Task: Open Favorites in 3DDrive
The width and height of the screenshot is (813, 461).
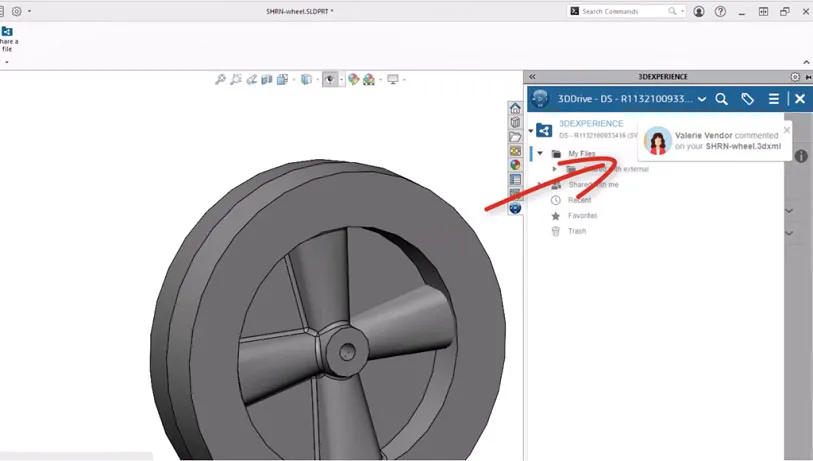Action: tap(582, 216)
